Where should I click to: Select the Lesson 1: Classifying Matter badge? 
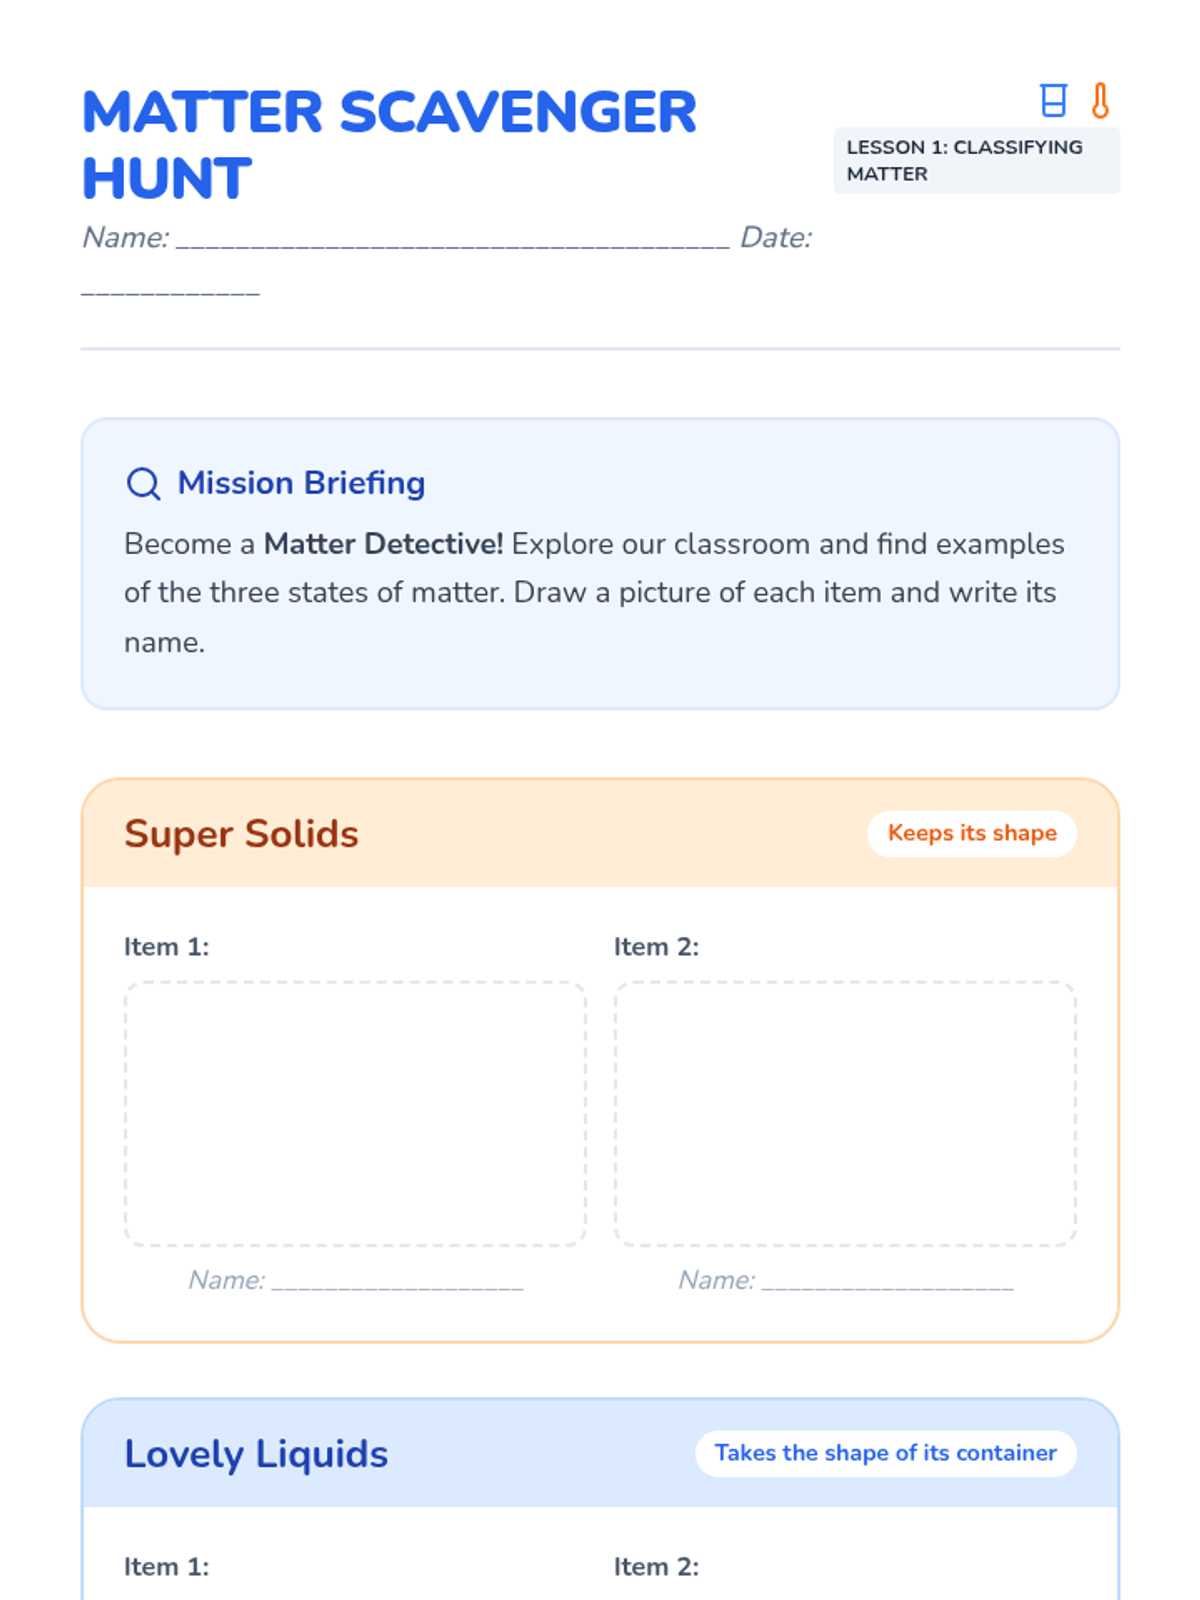tap(976, 161)
